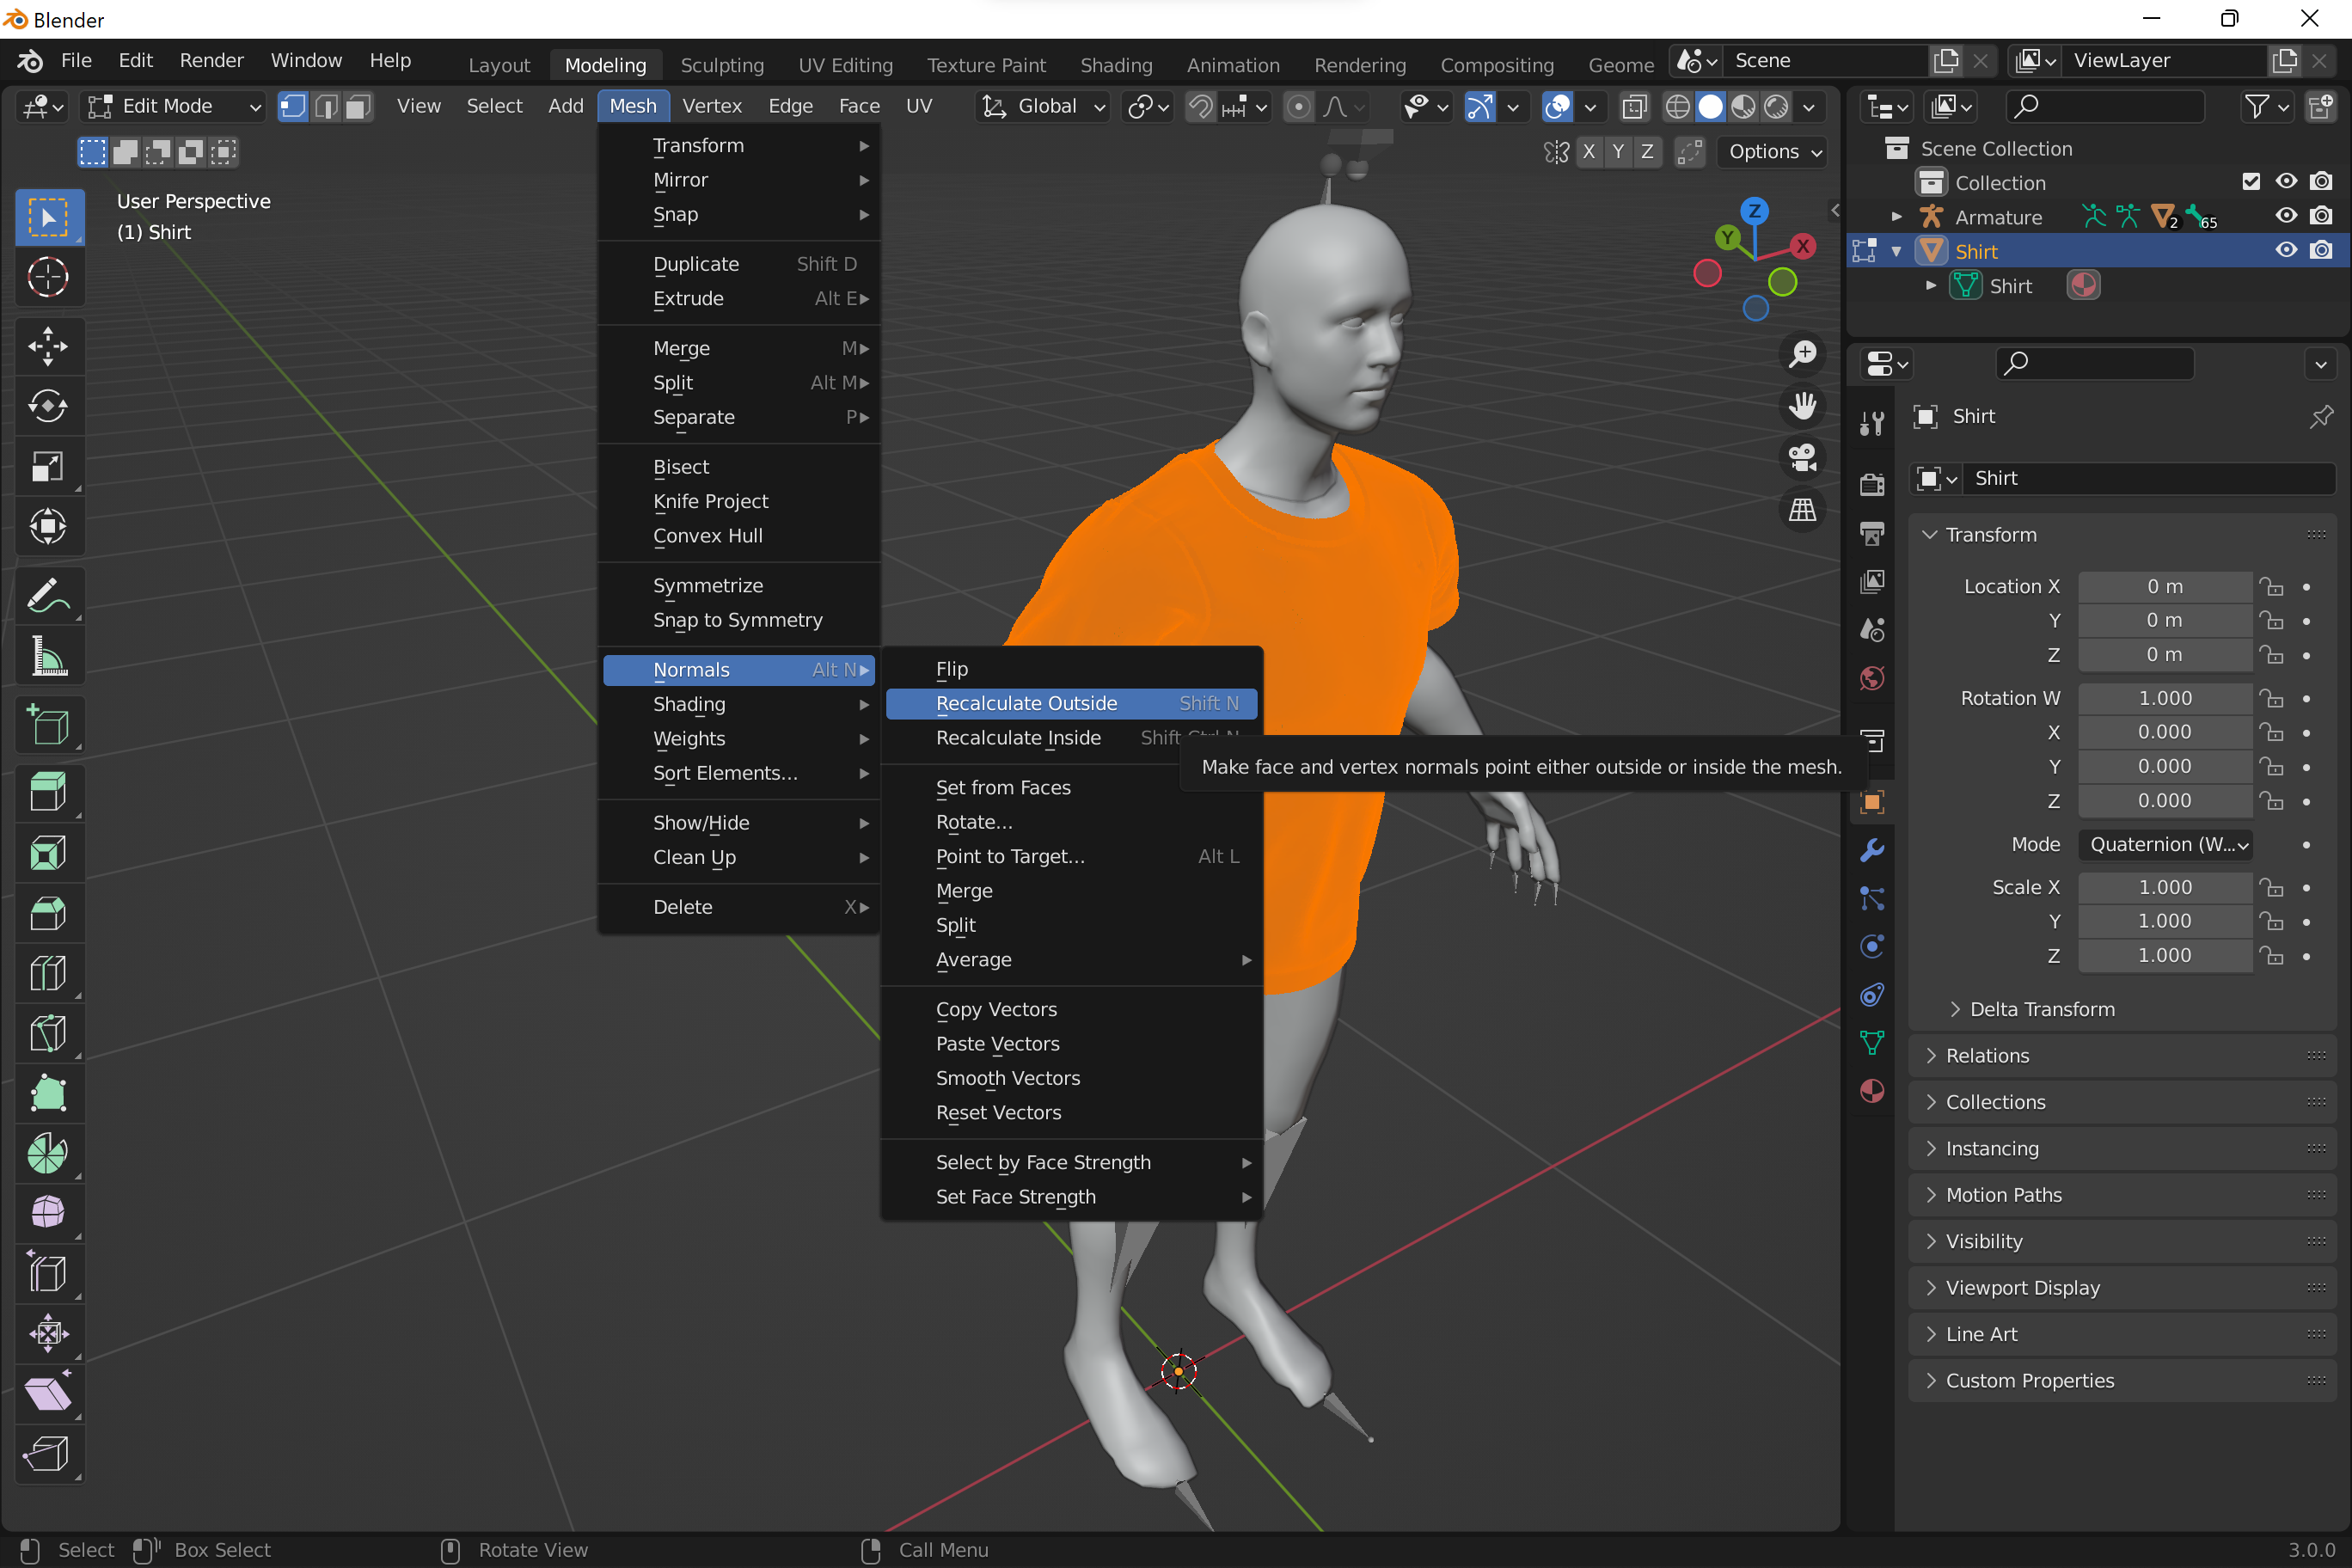Screen dimensions: 2352x1568
Task: Click the Flip normals menu entry
Action: click(x=951, y=669)
